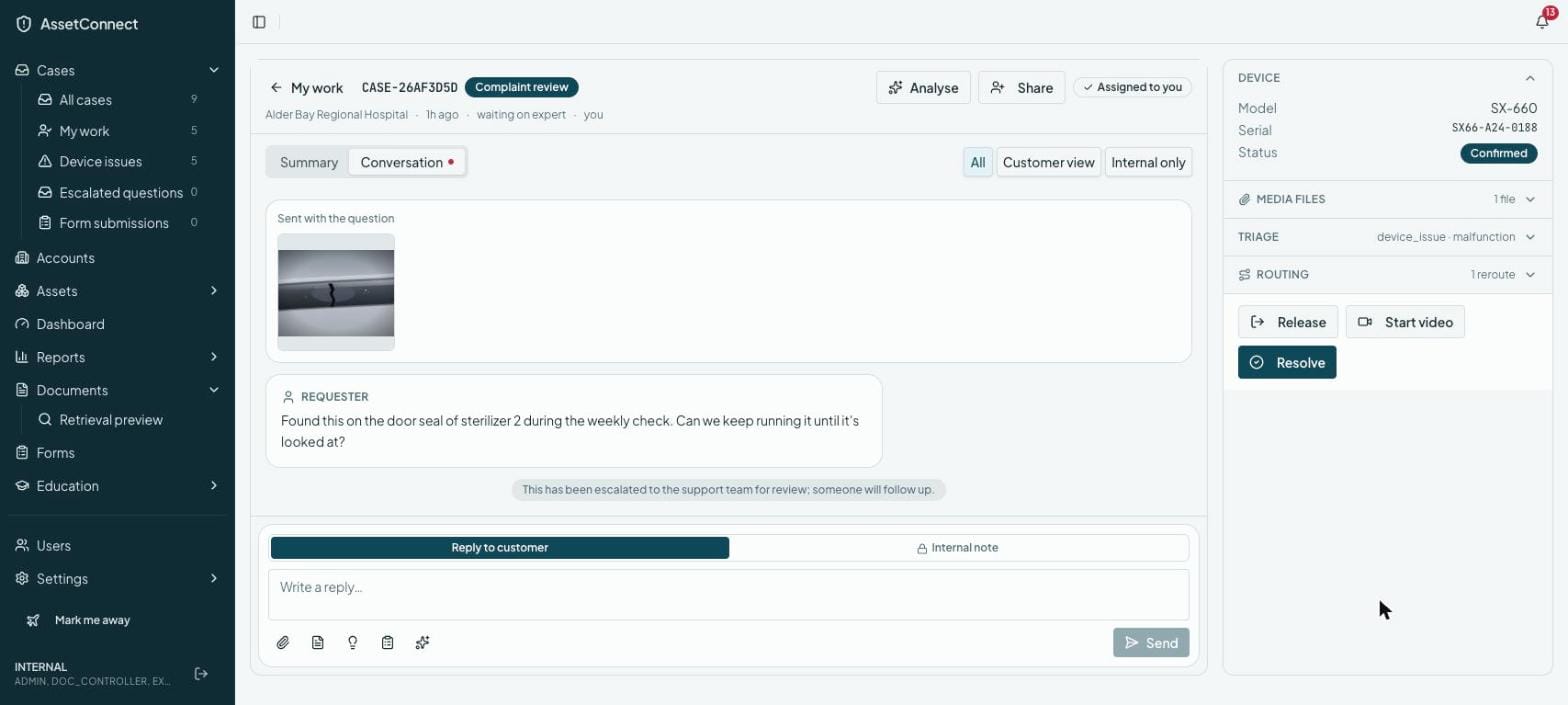Expand the TRIAGE section
The width and height of the screenshot is (1568, 705).
[x=1387, y=237]
